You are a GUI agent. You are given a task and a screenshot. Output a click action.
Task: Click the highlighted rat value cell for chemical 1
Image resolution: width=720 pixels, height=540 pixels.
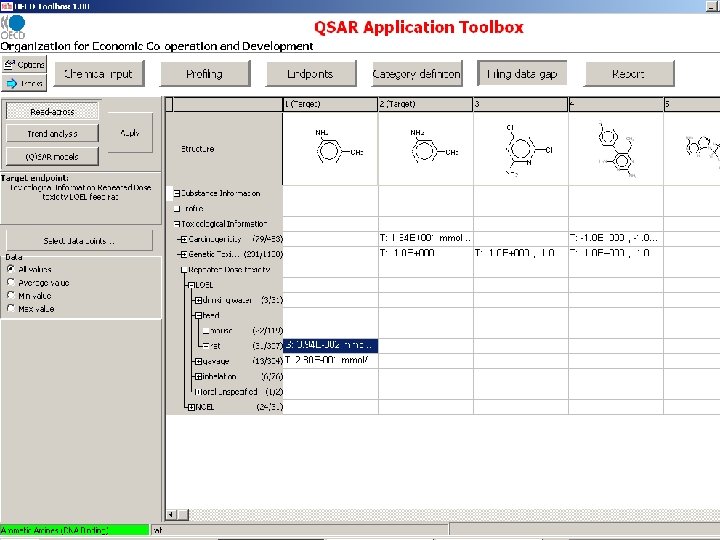pyautogui.click(x=331, y=345)
